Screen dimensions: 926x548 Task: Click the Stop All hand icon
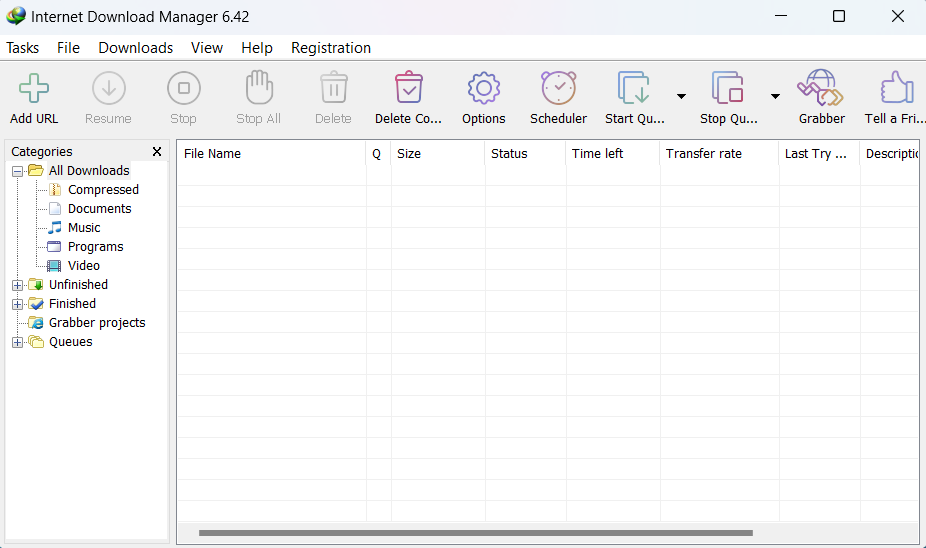point(259,87)
